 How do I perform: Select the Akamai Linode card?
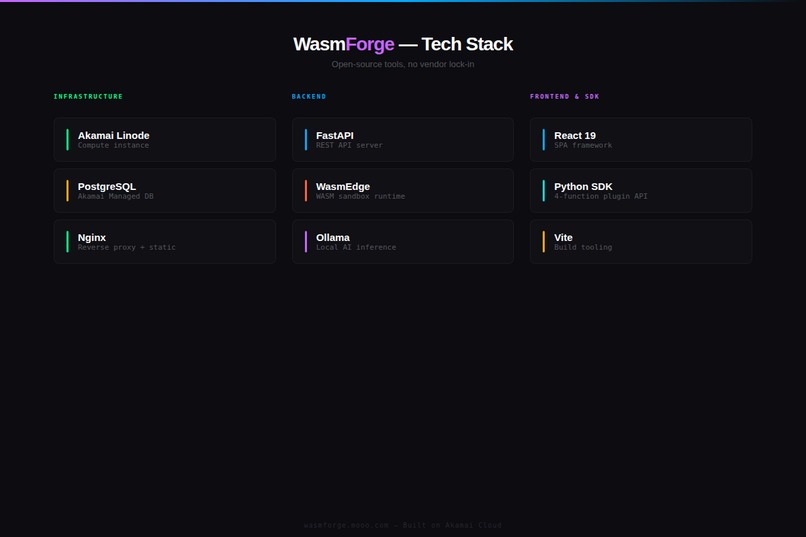tap(164, 139)
